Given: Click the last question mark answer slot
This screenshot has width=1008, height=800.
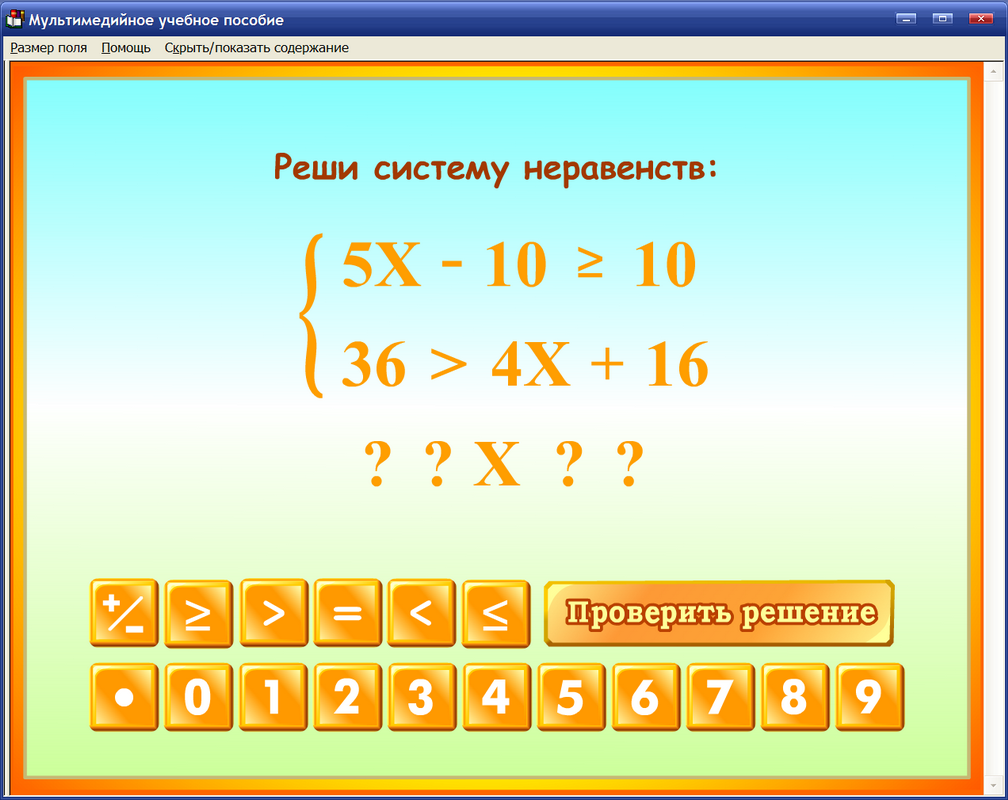Looking at the screenshot, I should [629, 462].
